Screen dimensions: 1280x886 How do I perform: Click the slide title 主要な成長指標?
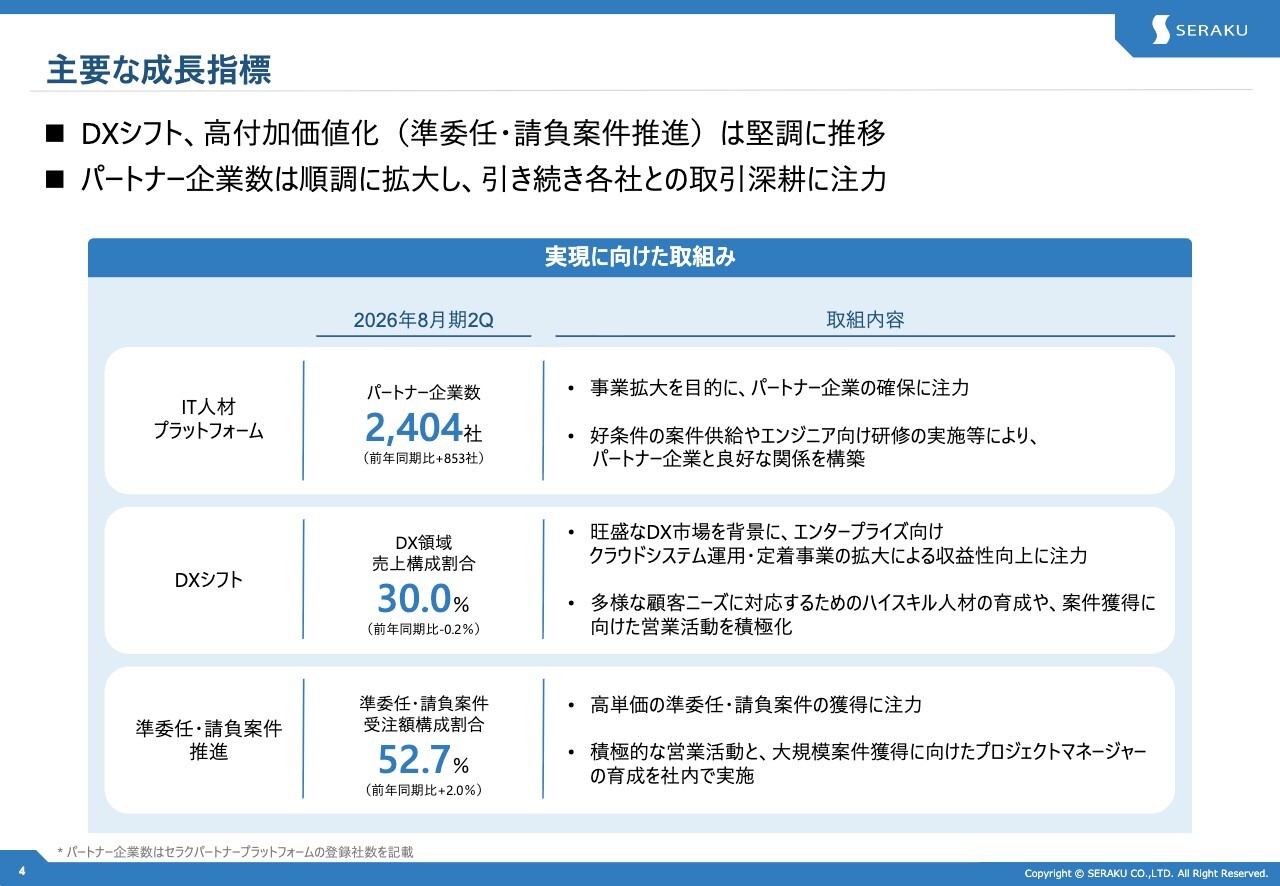tap(159, 70)
